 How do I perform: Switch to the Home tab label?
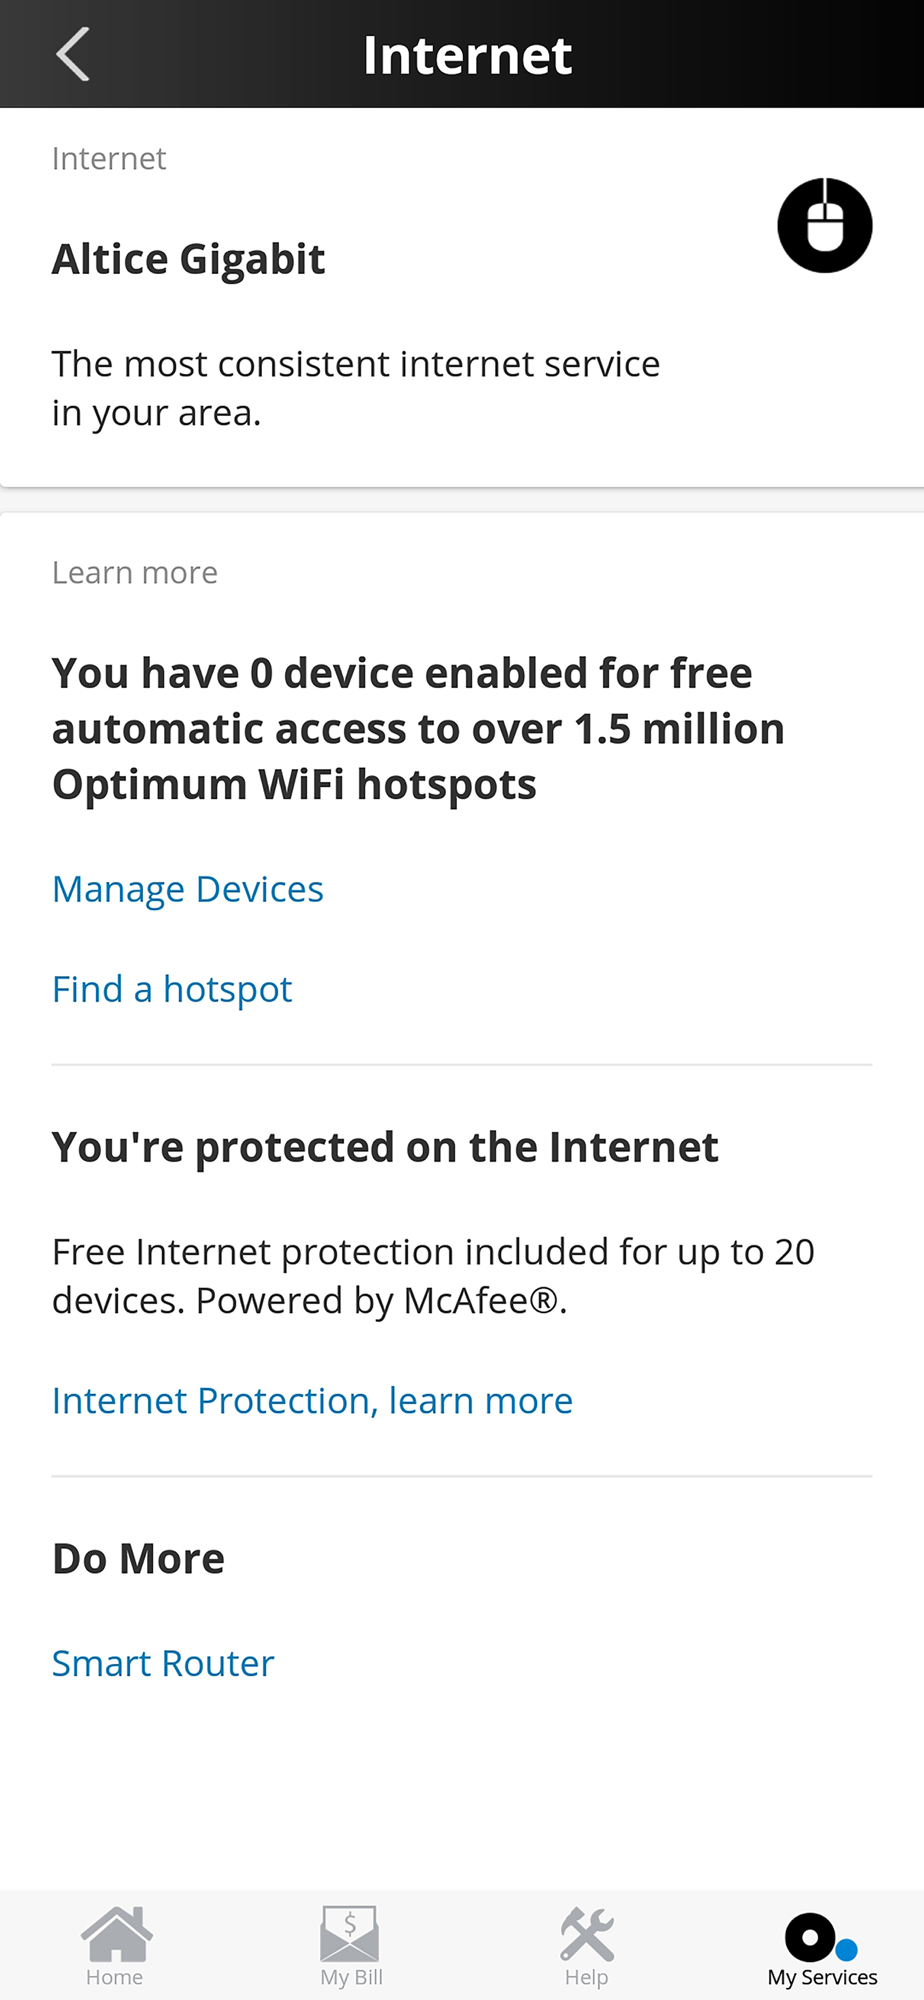[x=114, y=1977]
